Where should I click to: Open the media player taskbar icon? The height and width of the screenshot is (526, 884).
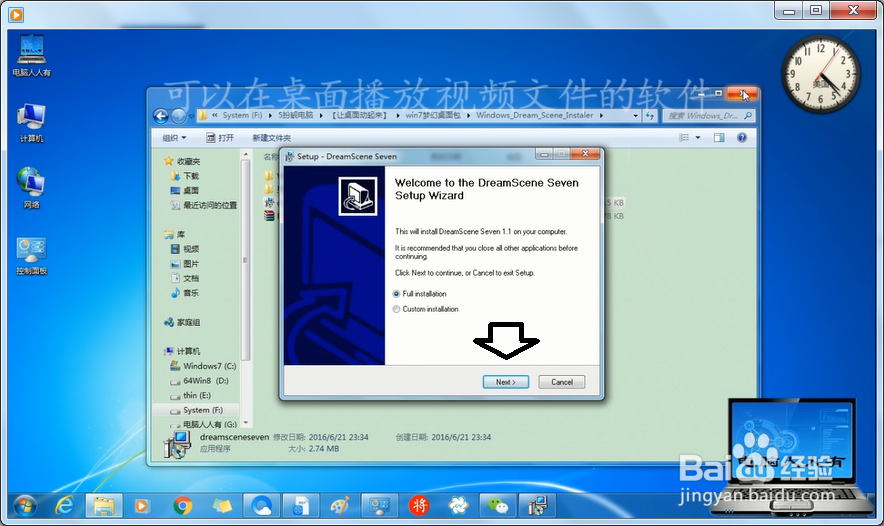(x=141, y=506)
